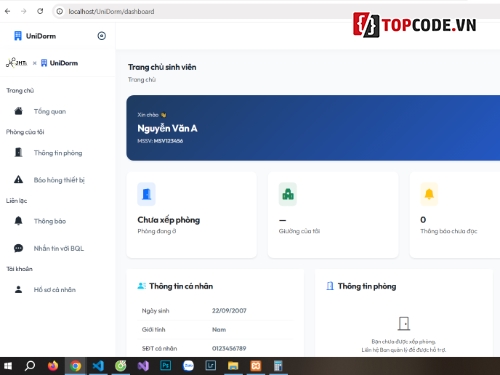Image resolution: width=500 pixels, height=375 pixels.
Task: Click the house icon beside Tổng quan
Action: pyautogui.click(x=19, y=111)
